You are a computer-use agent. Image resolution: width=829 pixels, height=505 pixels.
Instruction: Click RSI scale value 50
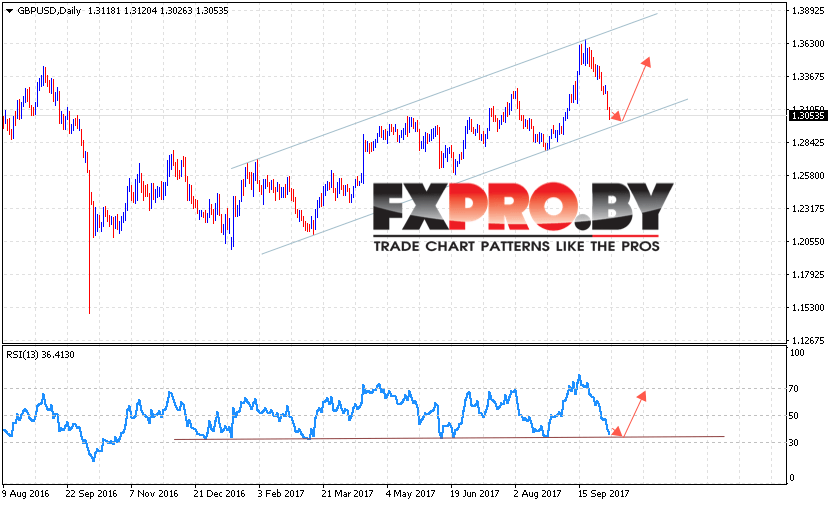click(793, 416)
